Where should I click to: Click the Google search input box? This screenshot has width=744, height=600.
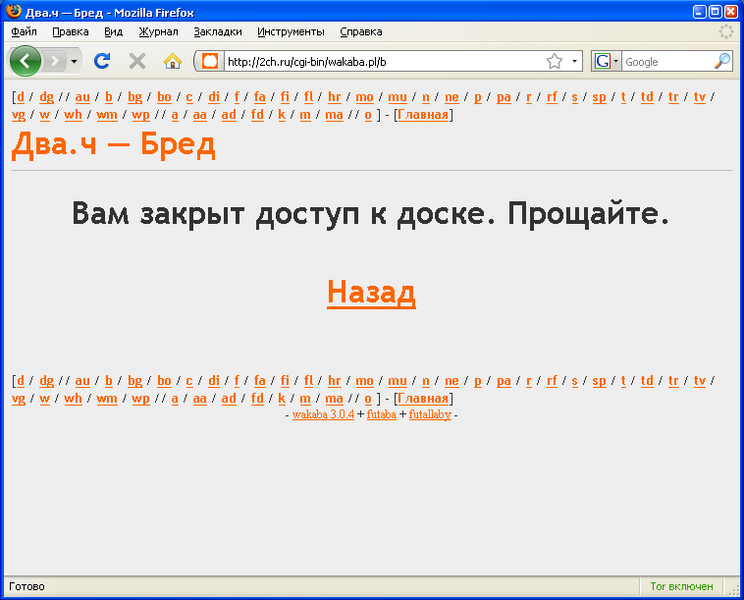[x=667, y=62]
